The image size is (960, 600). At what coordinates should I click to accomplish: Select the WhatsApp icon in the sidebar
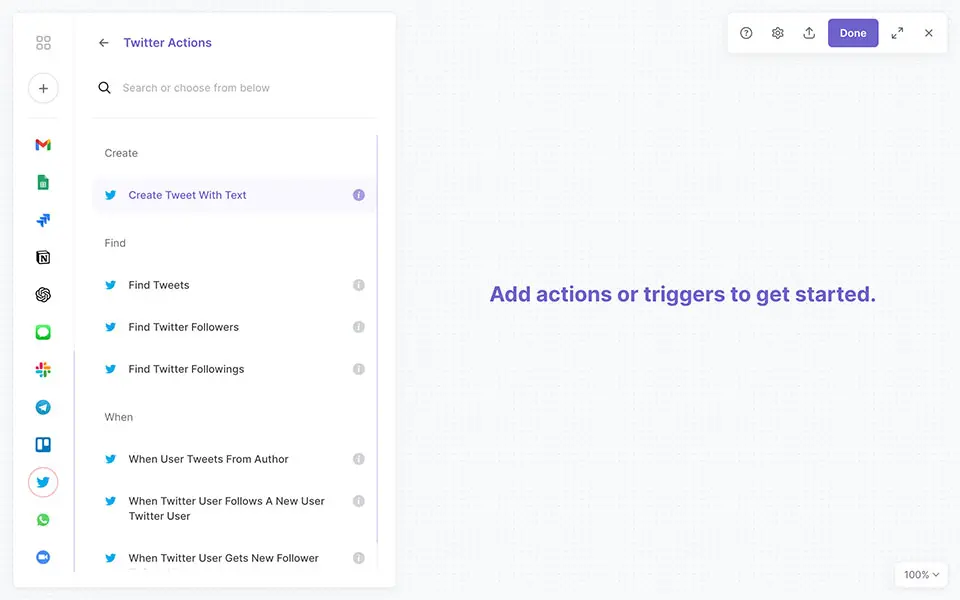point(43,520)
